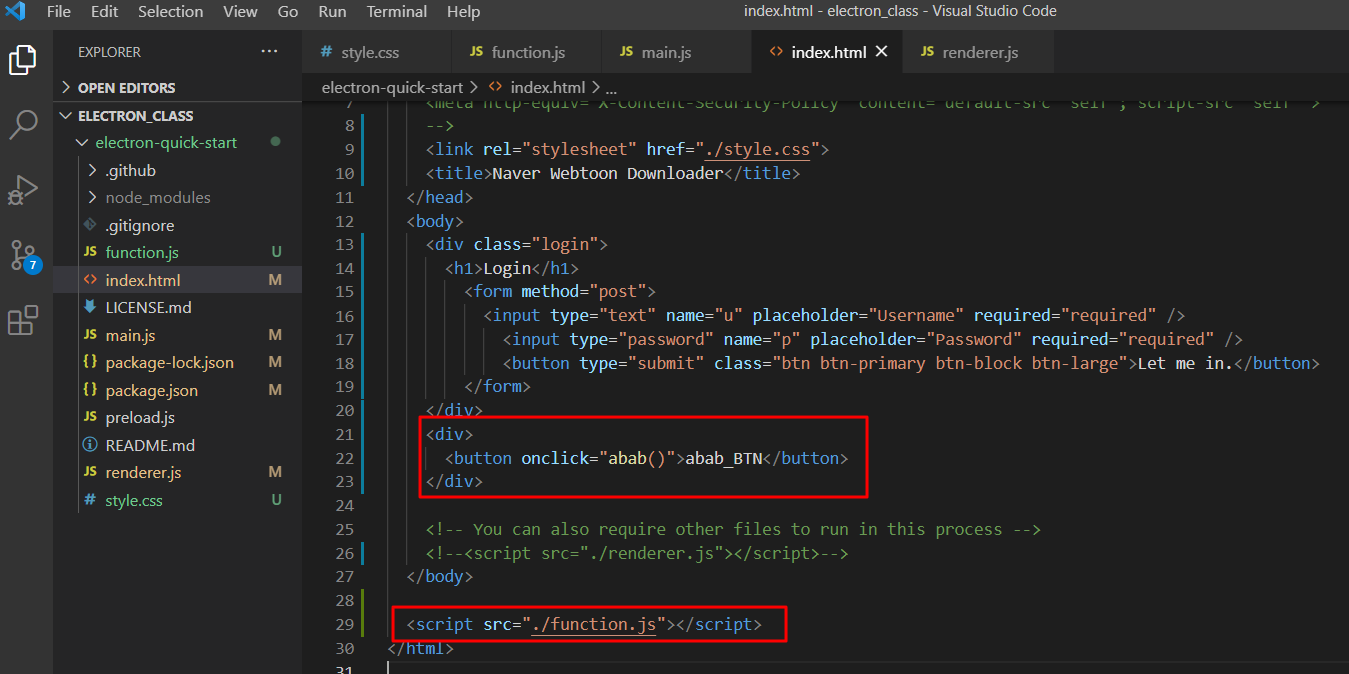Click the onclick attribute on line 22
The width and height of the screenshot is (1349, 674).
[x=555, y=459]
